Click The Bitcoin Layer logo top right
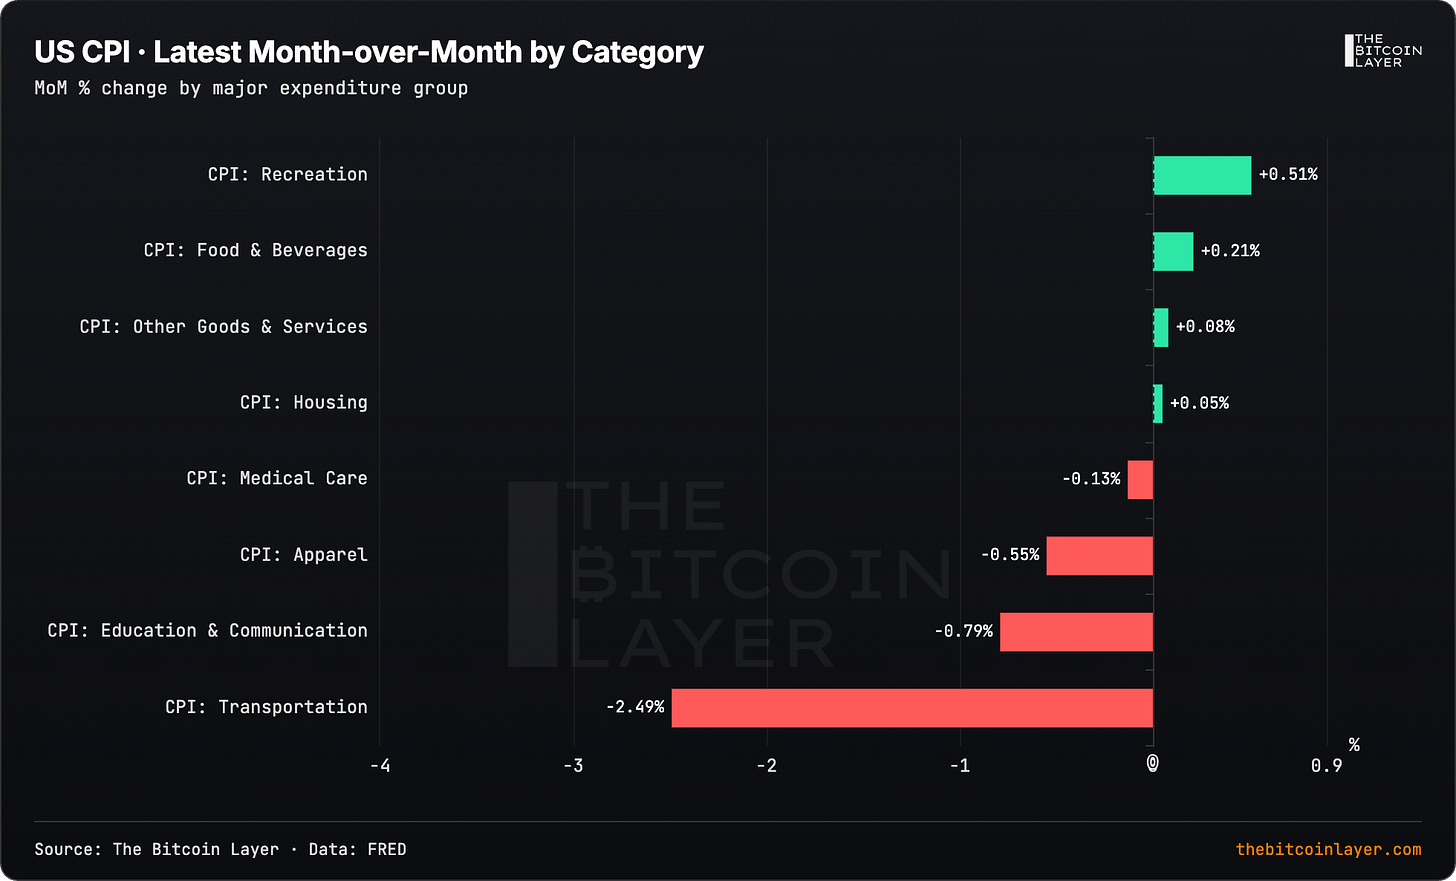 tap(1383, 51)
